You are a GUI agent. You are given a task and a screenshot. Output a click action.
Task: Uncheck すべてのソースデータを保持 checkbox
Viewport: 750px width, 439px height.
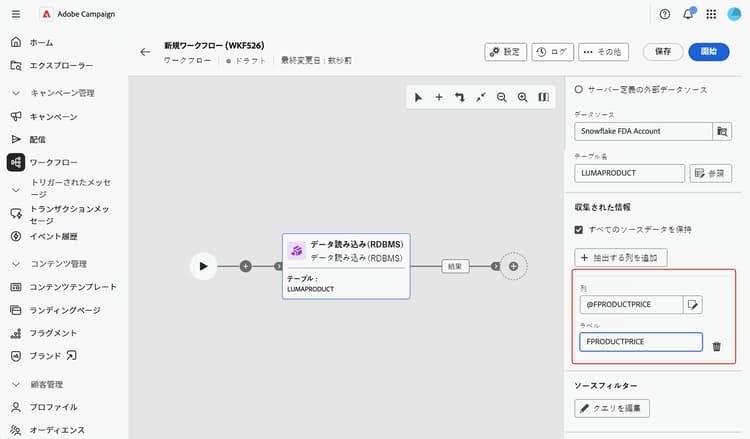click(x=579, y=230)
